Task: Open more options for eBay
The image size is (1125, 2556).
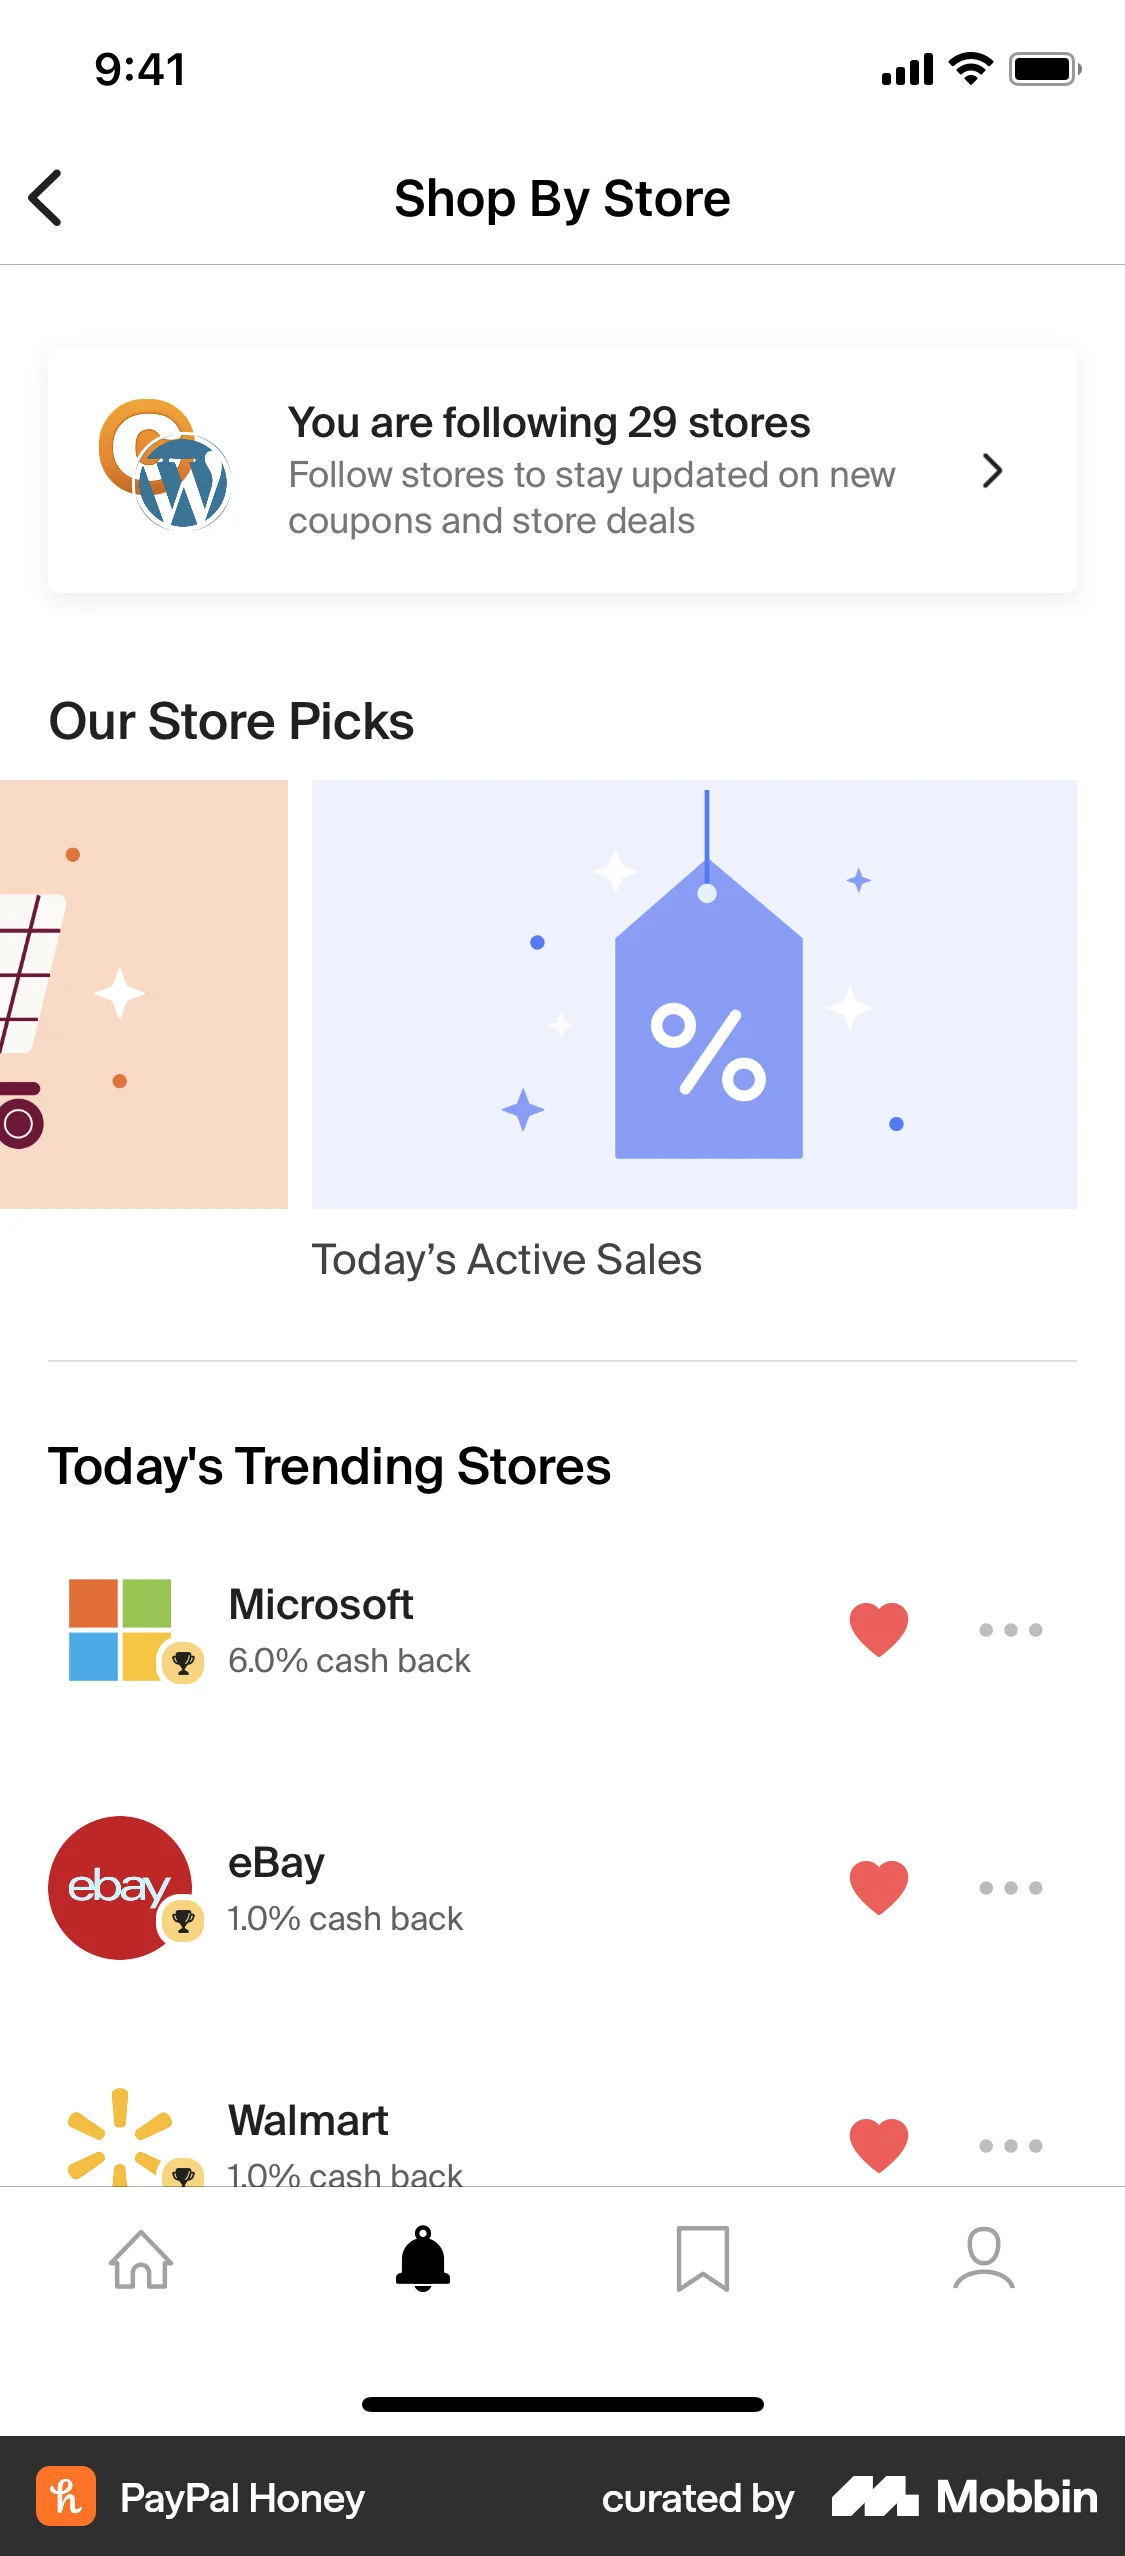Action: pos(1011,1888)
